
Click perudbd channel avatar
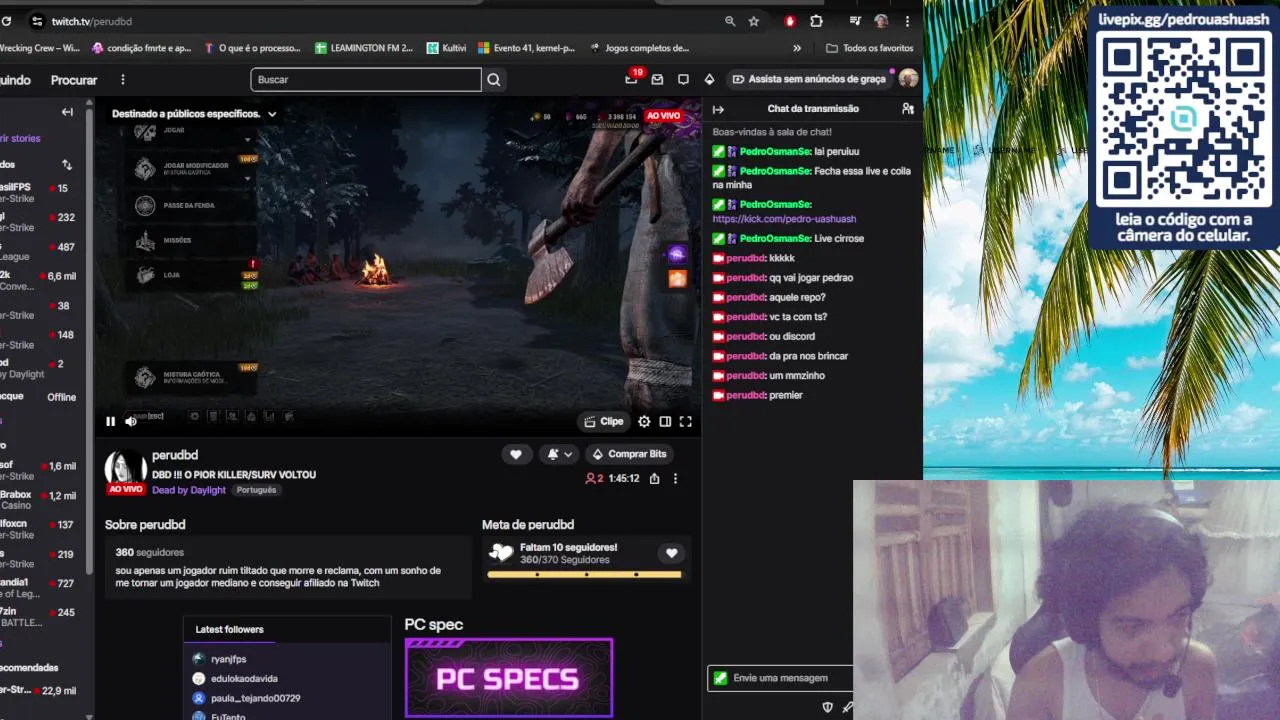pos(126,468)
